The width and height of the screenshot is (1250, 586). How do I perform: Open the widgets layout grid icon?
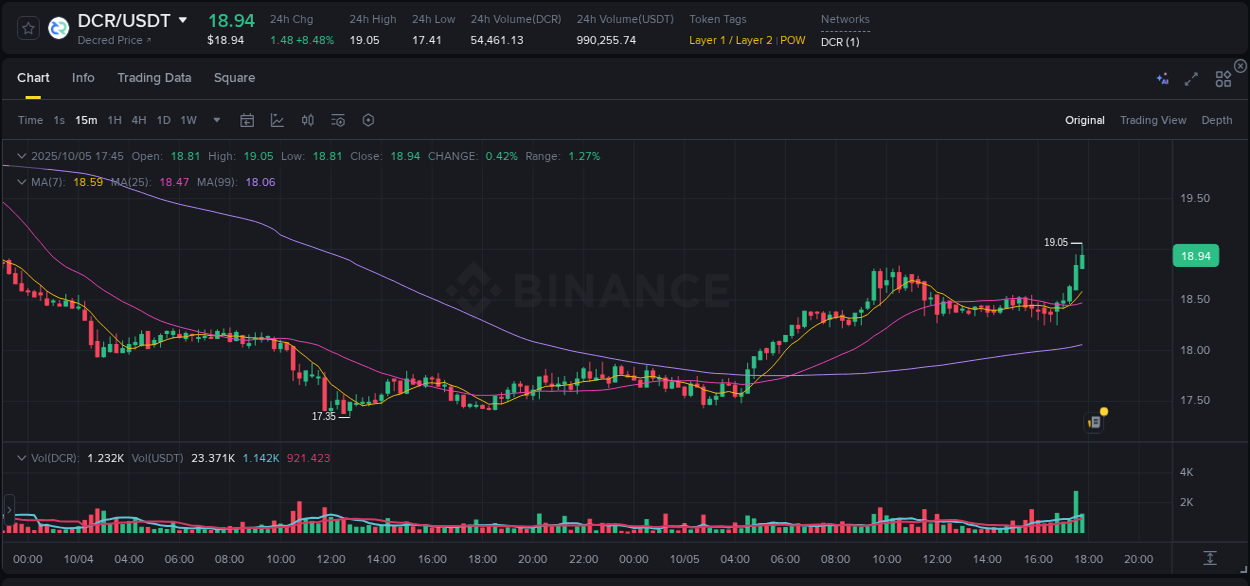1222,78
